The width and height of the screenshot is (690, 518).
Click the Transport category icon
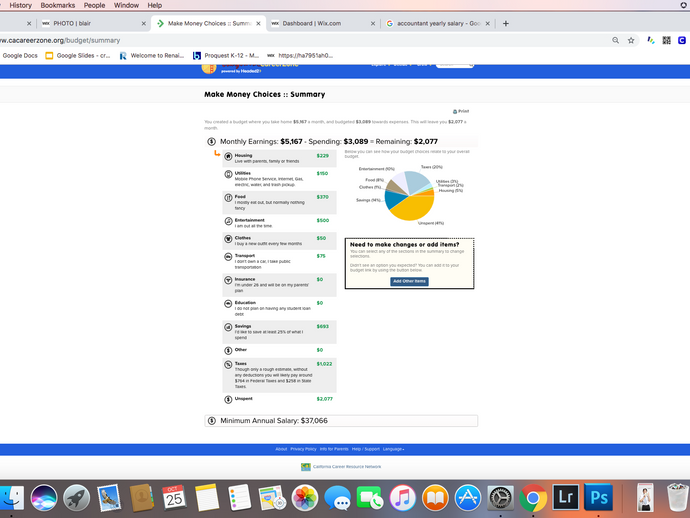tap(228, 257)
